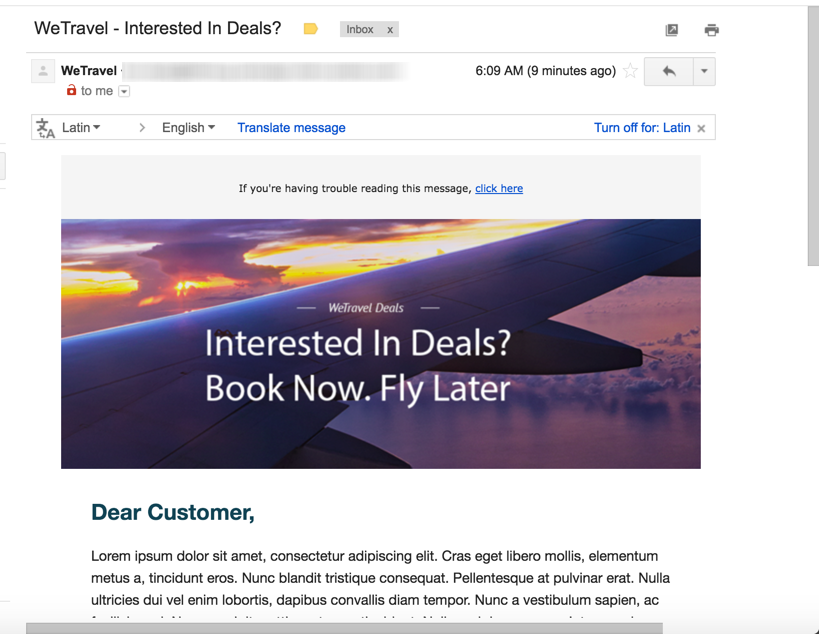The height and width of the screenshot is (634, 819).
Task: Follow the 'click here' link
Action: tap(499, 189)
